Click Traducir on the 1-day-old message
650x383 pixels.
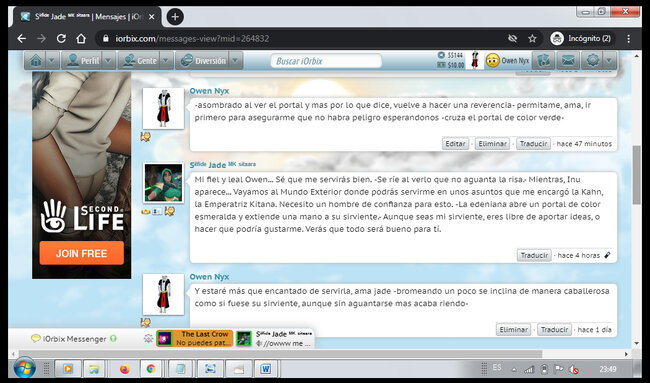[554, 330]
